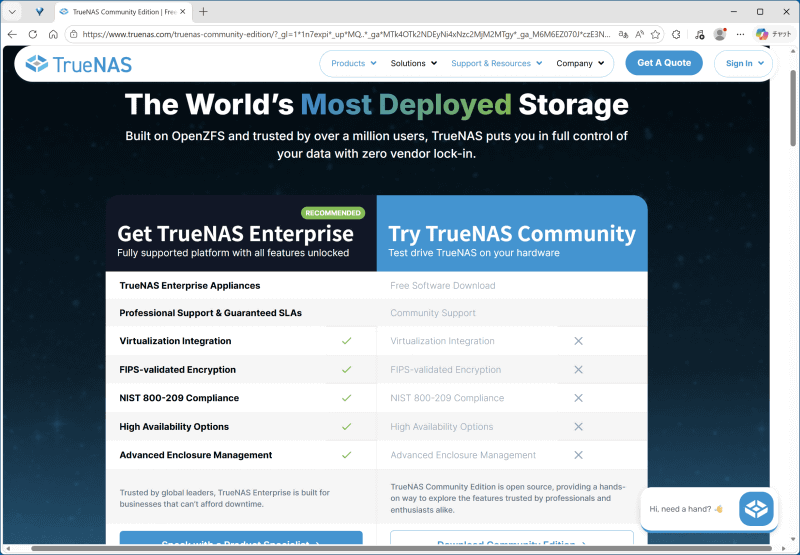The height and width of the screenshot is (555, 800).
Task: Open the chat widget cube icon
Action: click(x=756, y=509)
